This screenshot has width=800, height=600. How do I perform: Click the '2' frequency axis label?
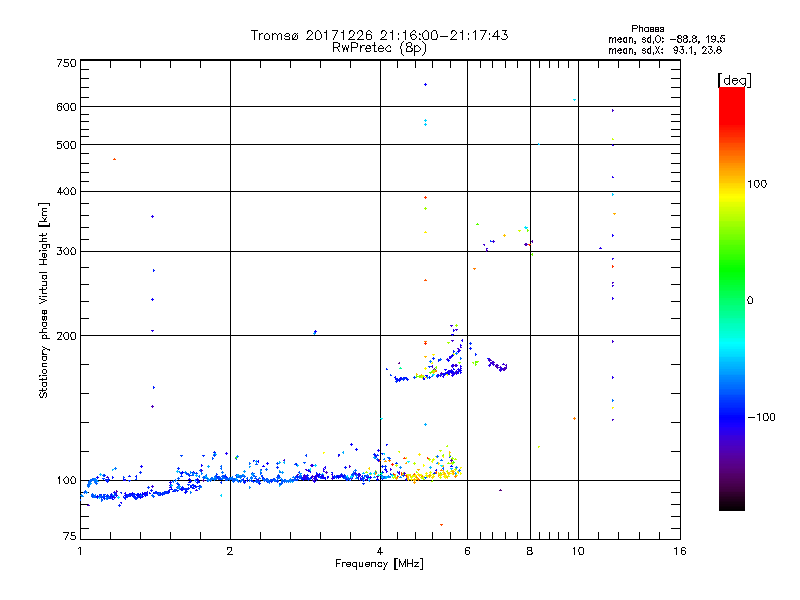coord(230,551)
